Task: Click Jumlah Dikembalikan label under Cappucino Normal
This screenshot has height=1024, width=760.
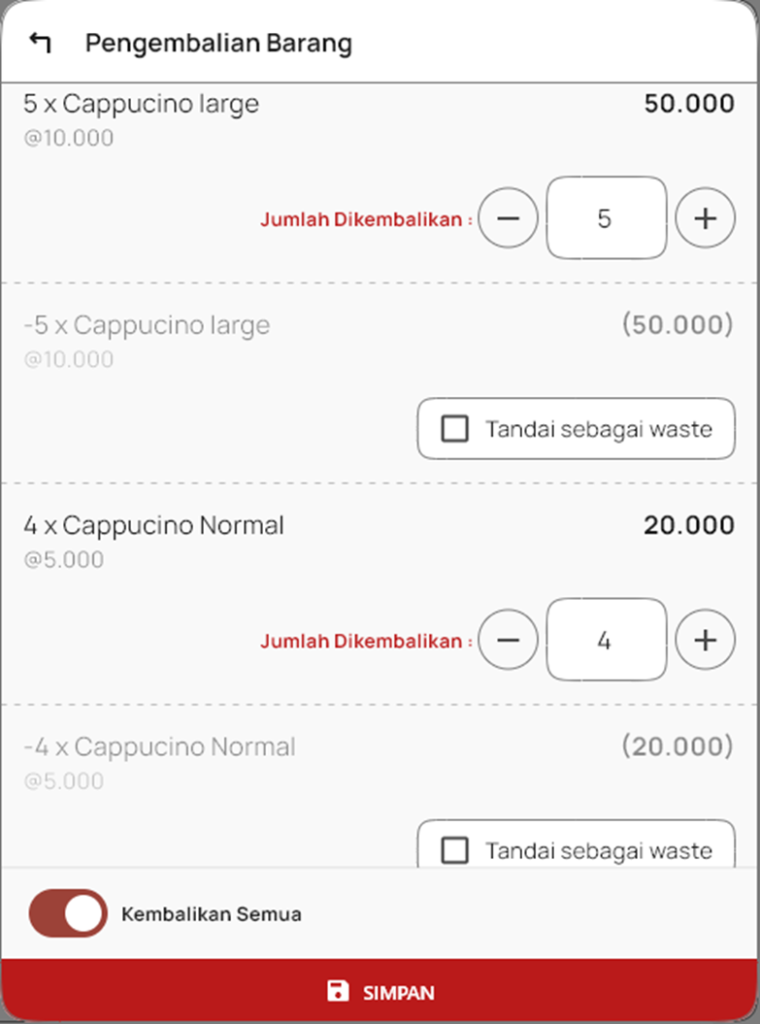Action: coord(366,641)
